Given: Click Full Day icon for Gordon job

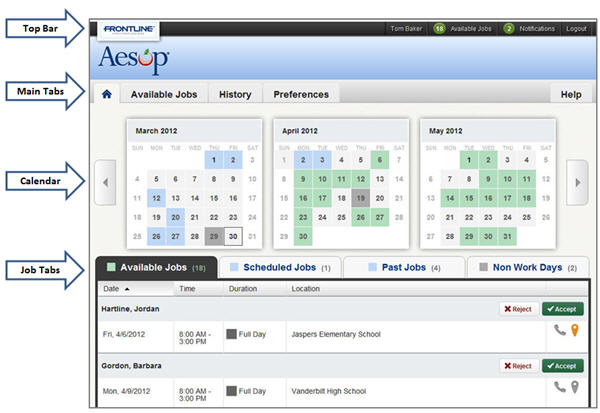Looking at the screenshot, I should click(x=232, y=391).
